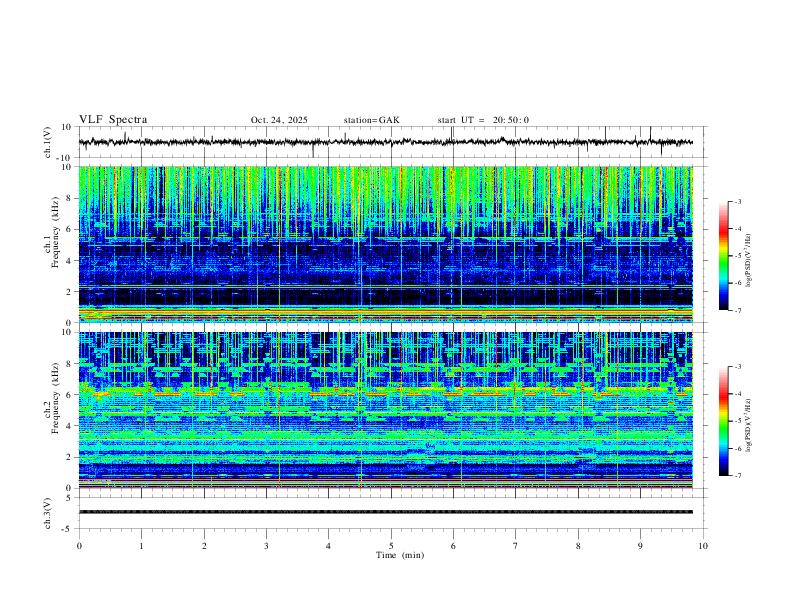
Task: Click the ch.1 spectrogram colorbar
Action: coord(723,256)
